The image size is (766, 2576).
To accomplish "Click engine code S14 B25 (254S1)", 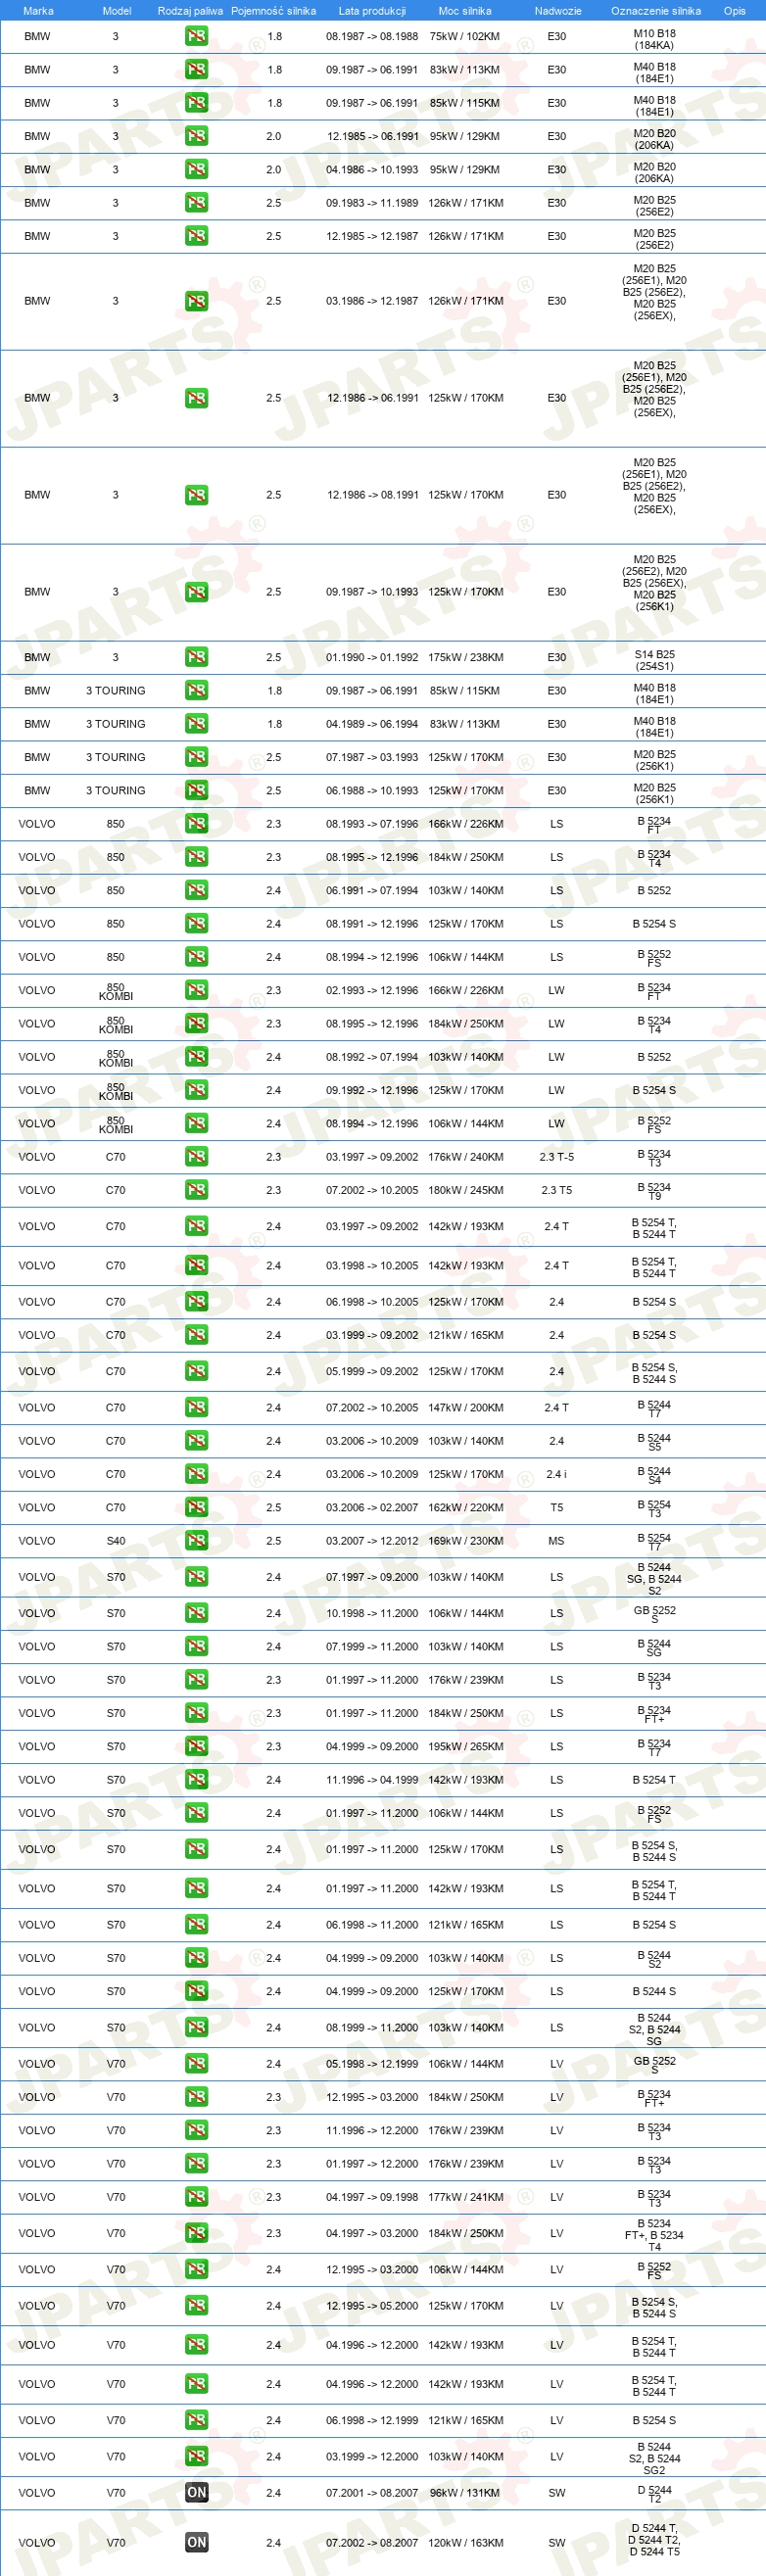I will pyautogui.click(x=654, y=661).
